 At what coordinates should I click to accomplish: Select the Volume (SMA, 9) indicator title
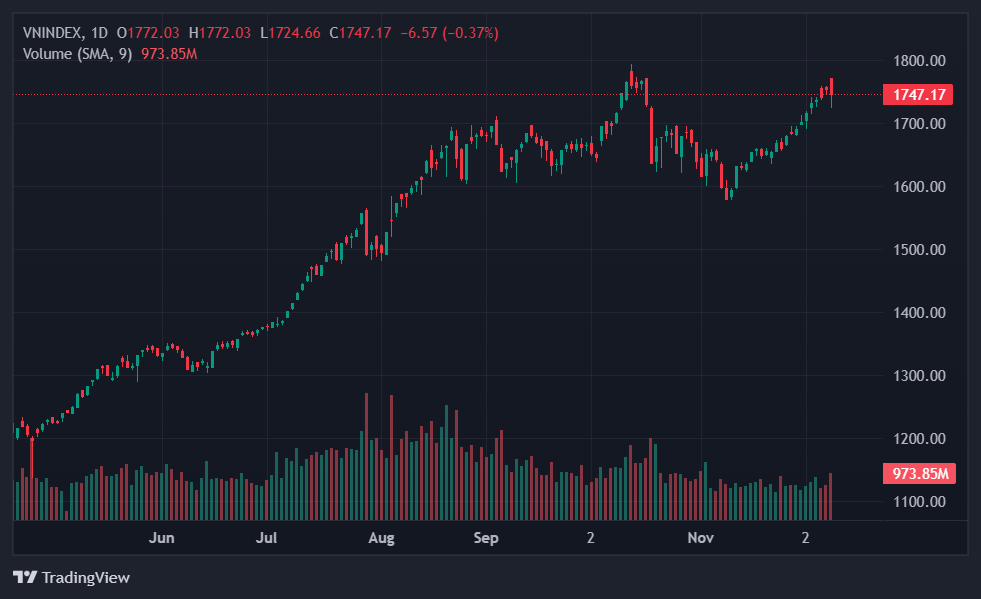[77, 53]
